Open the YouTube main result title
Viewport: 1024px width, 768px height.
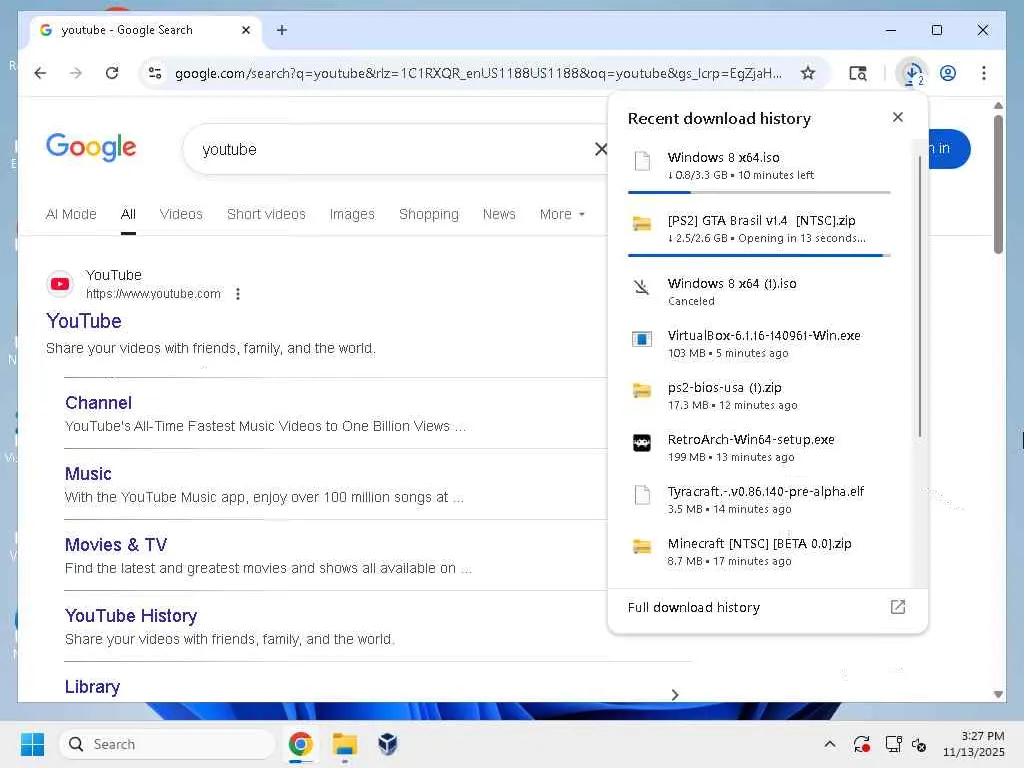click(84, 321)
